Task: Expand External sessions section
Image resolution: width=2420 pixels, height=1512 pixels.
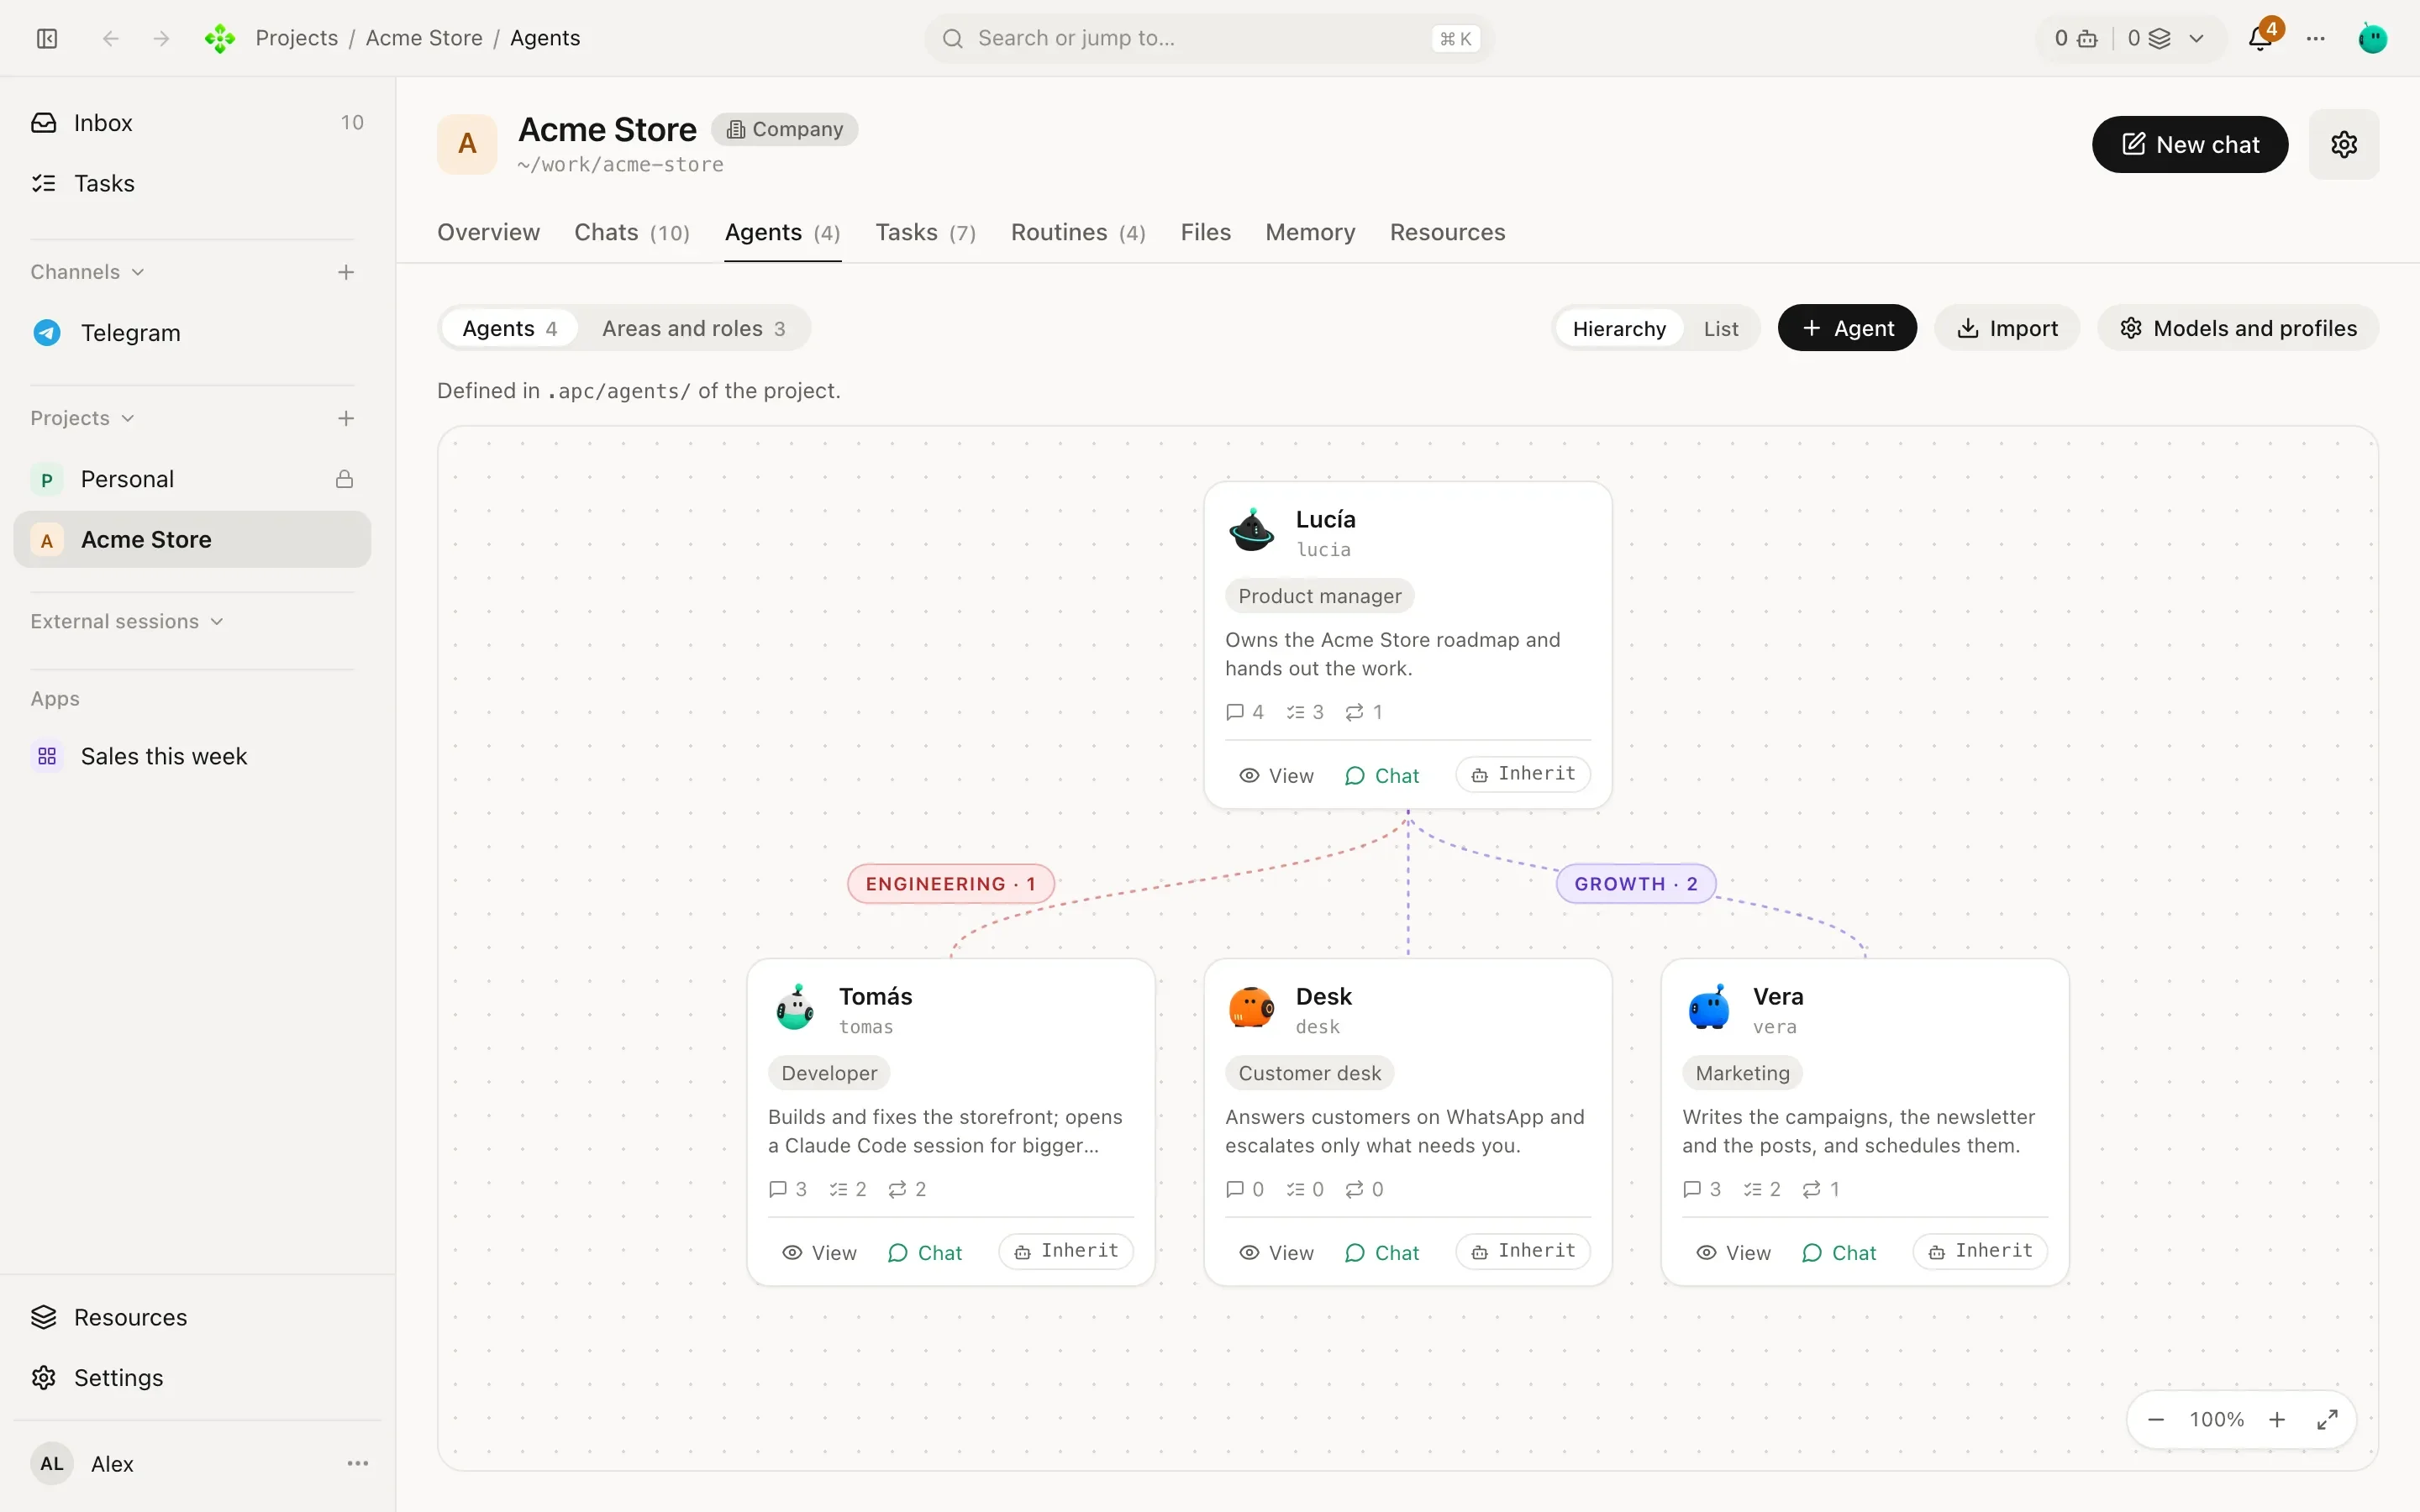Action: (126, 621)
